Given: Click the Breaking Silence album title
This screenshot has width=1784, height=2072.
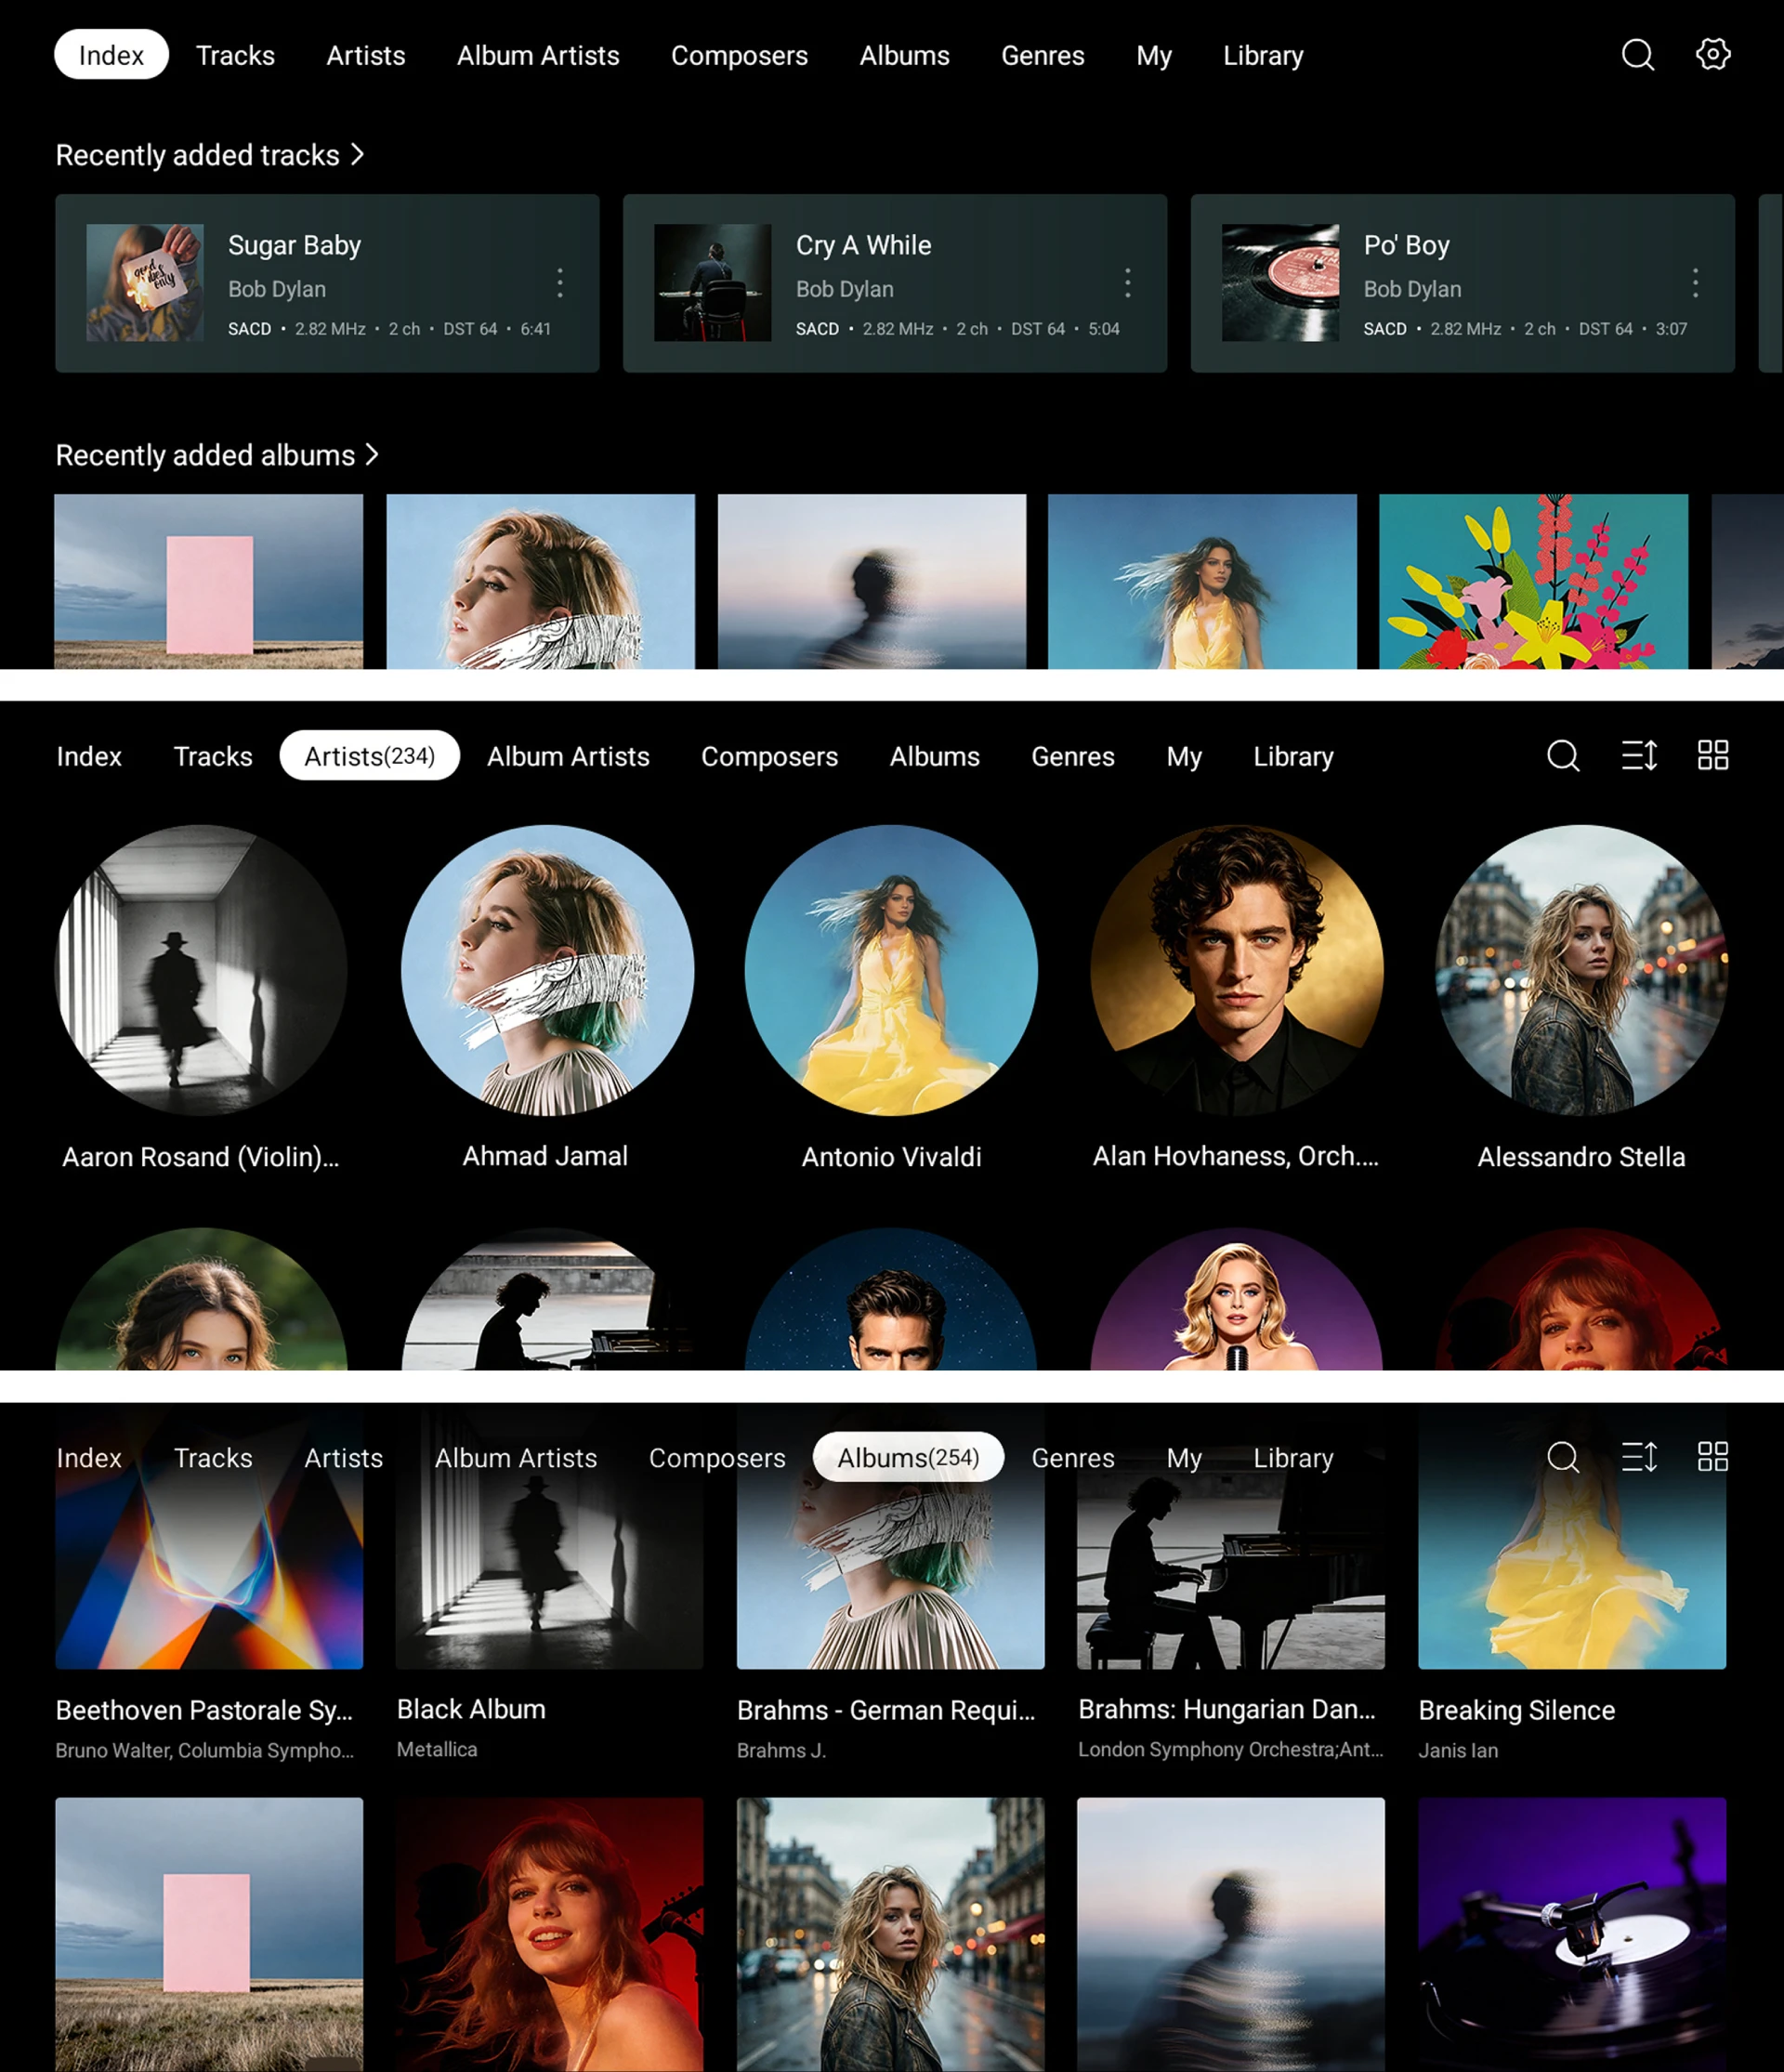Looking at the screenshot, I should [x=1516, y=1710].
